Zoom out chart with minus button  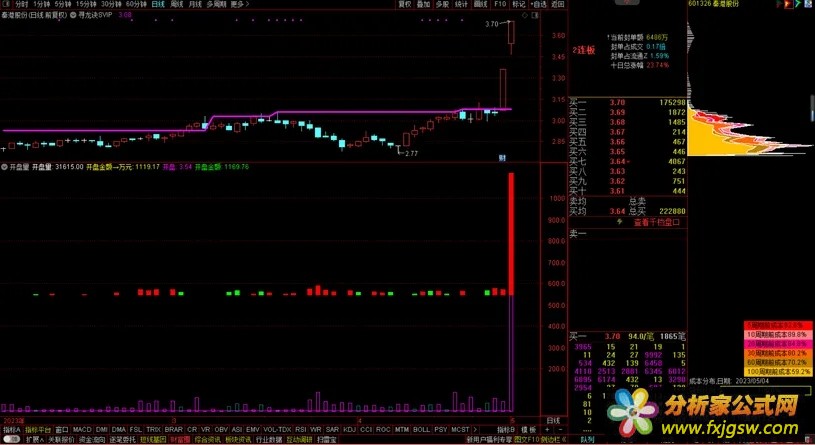[560, 430]
